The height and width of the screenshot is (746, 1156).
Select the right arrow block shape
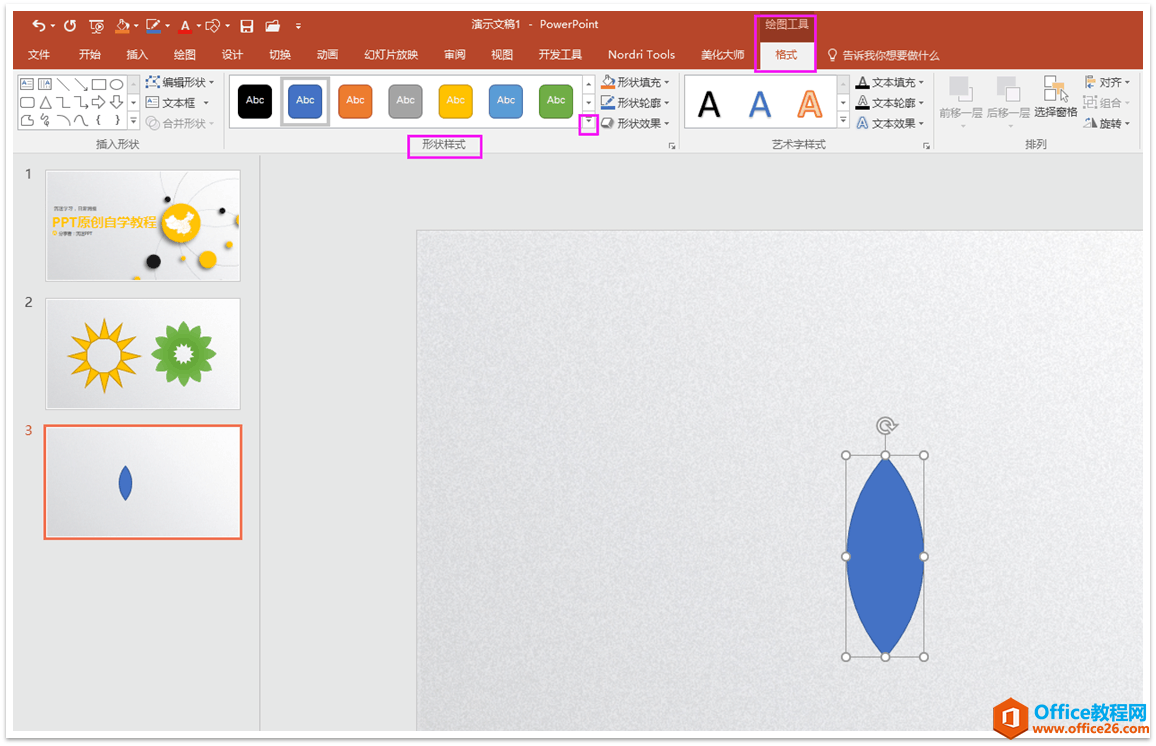99,102
